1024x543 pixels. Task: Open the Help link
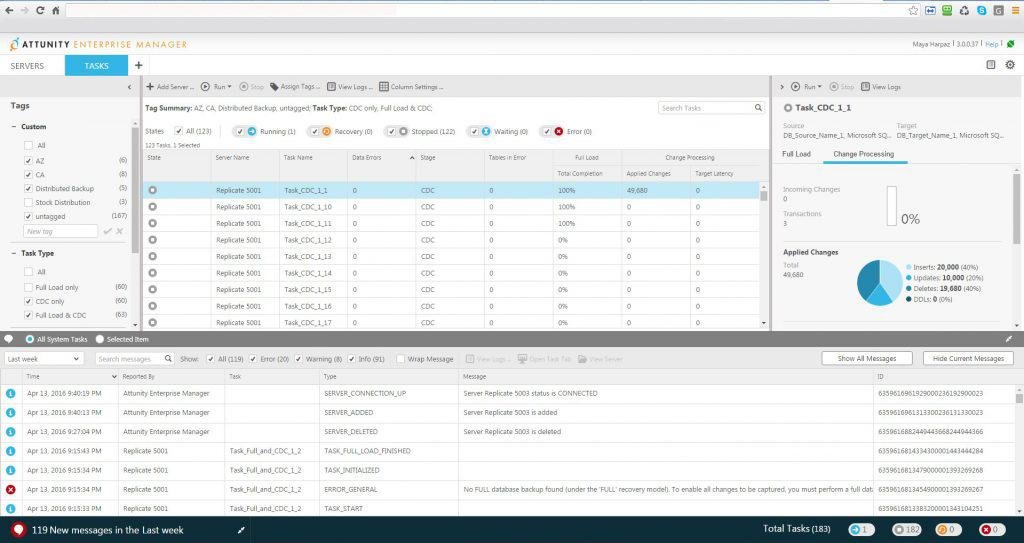pos(991,44)
